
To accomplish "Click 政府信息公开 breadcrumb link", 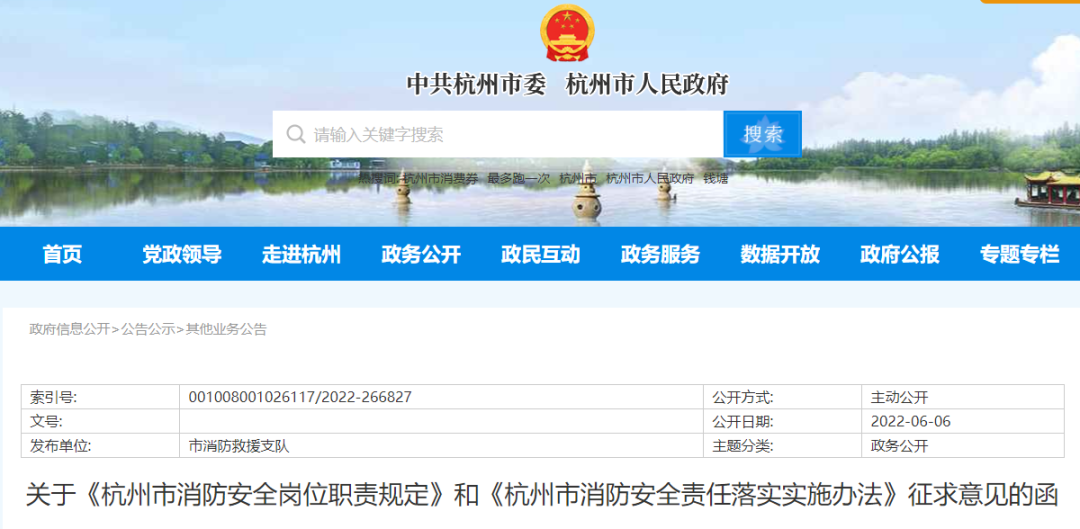I will coord(70,329).
